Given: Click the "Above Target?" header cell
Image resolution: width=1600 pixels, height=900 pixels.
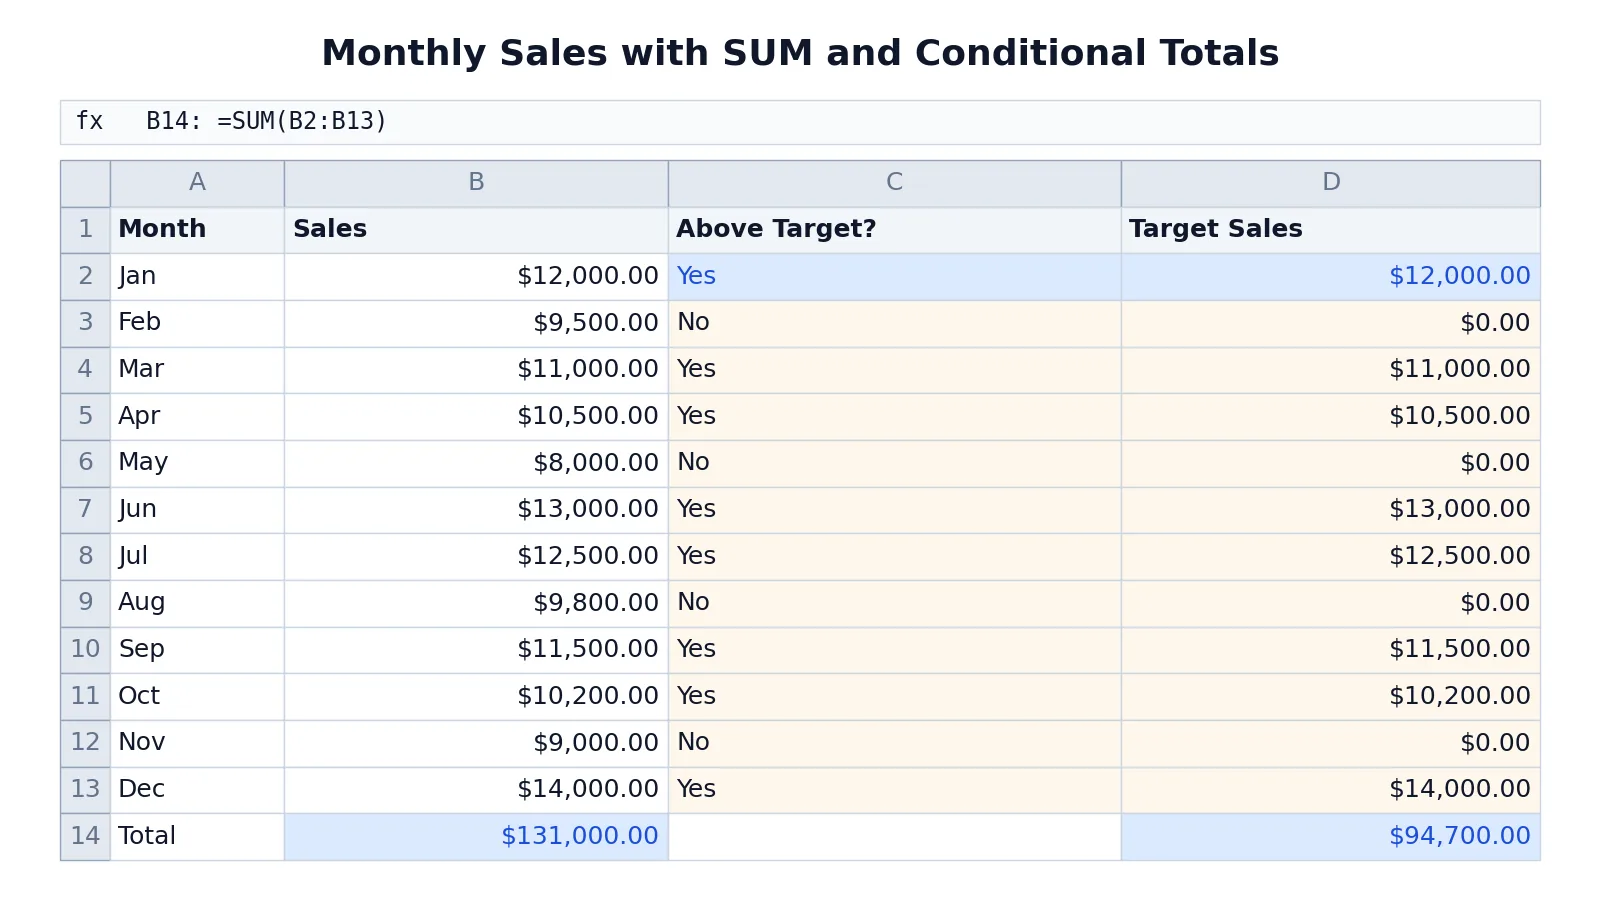Looking at the screenshot, I should click(x=894, y=230).
